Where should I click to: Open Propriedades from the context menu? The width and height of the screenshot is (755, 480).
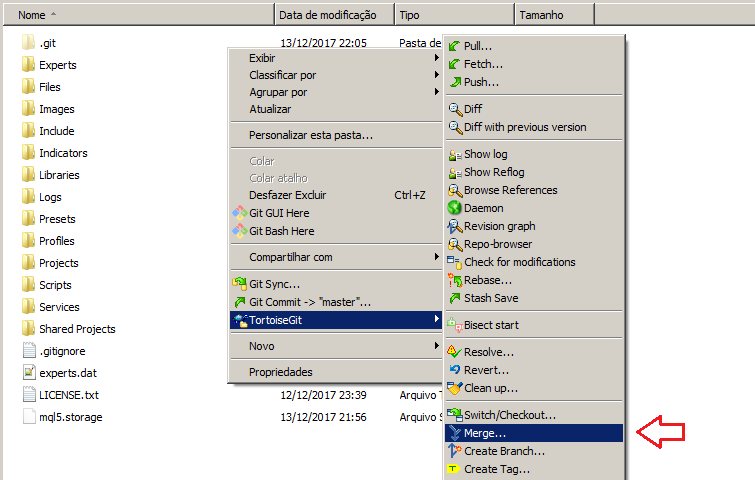point(281,372)
